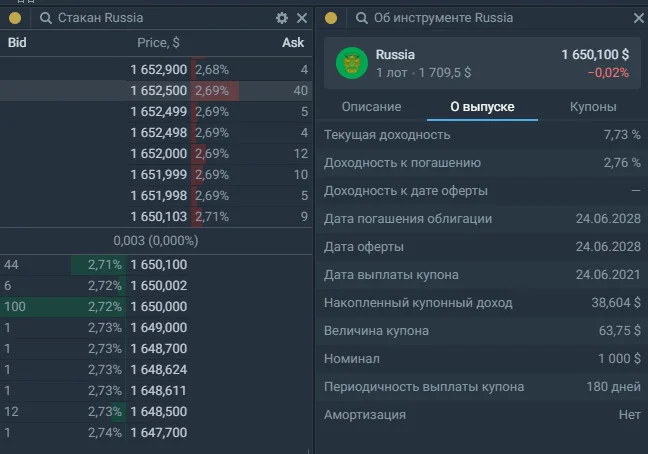Open order book settings gear icon

click(281, 18)
